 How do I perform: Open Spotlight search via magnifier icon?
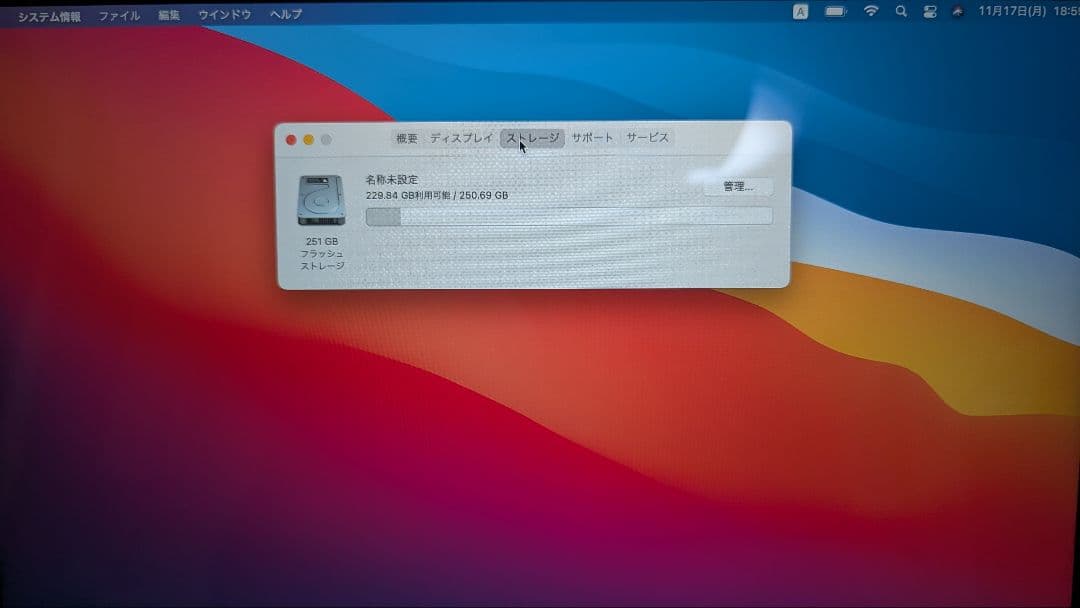tap(901, 12)
